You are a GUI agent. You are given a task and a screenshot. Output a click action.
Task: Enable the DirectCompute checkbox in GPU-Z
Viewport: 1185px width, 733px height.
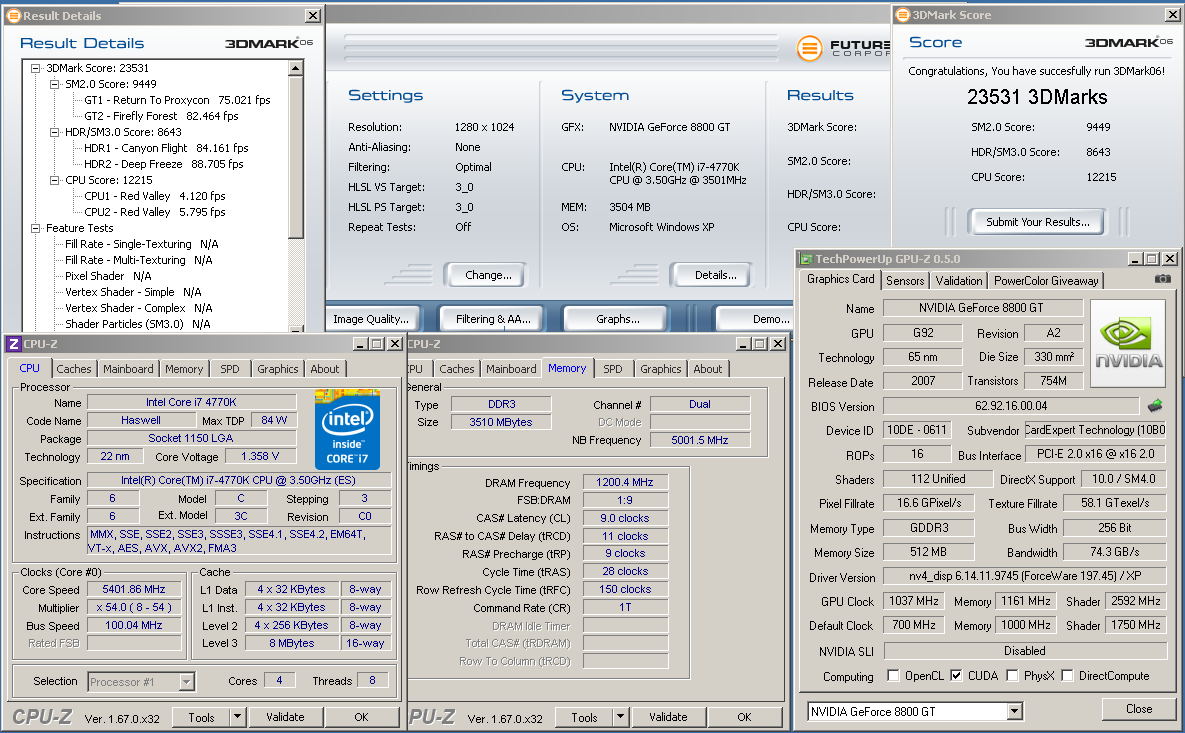point(1067,675)
